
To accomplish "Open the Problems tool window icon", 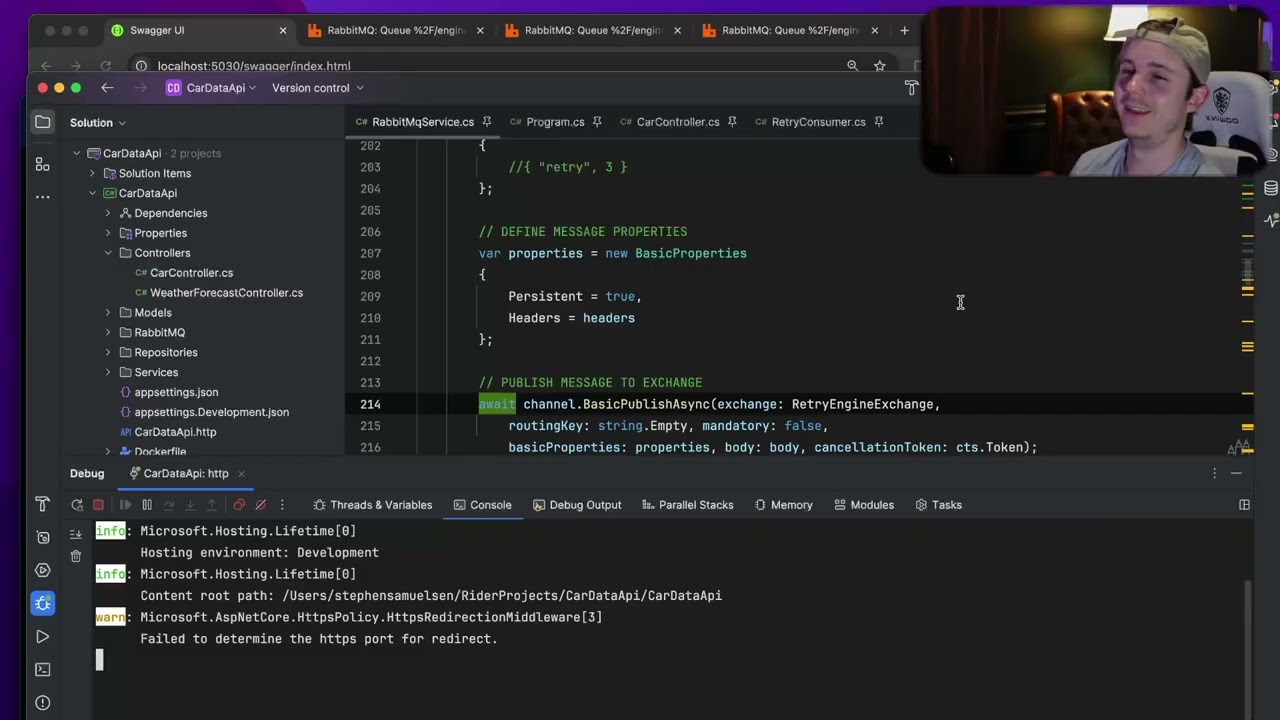I will 42,702.
